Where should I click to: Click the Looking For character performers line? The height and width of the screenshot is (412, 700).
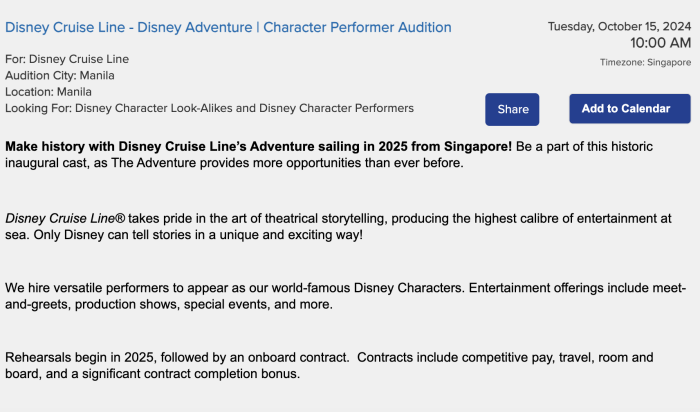pos(209,108)
